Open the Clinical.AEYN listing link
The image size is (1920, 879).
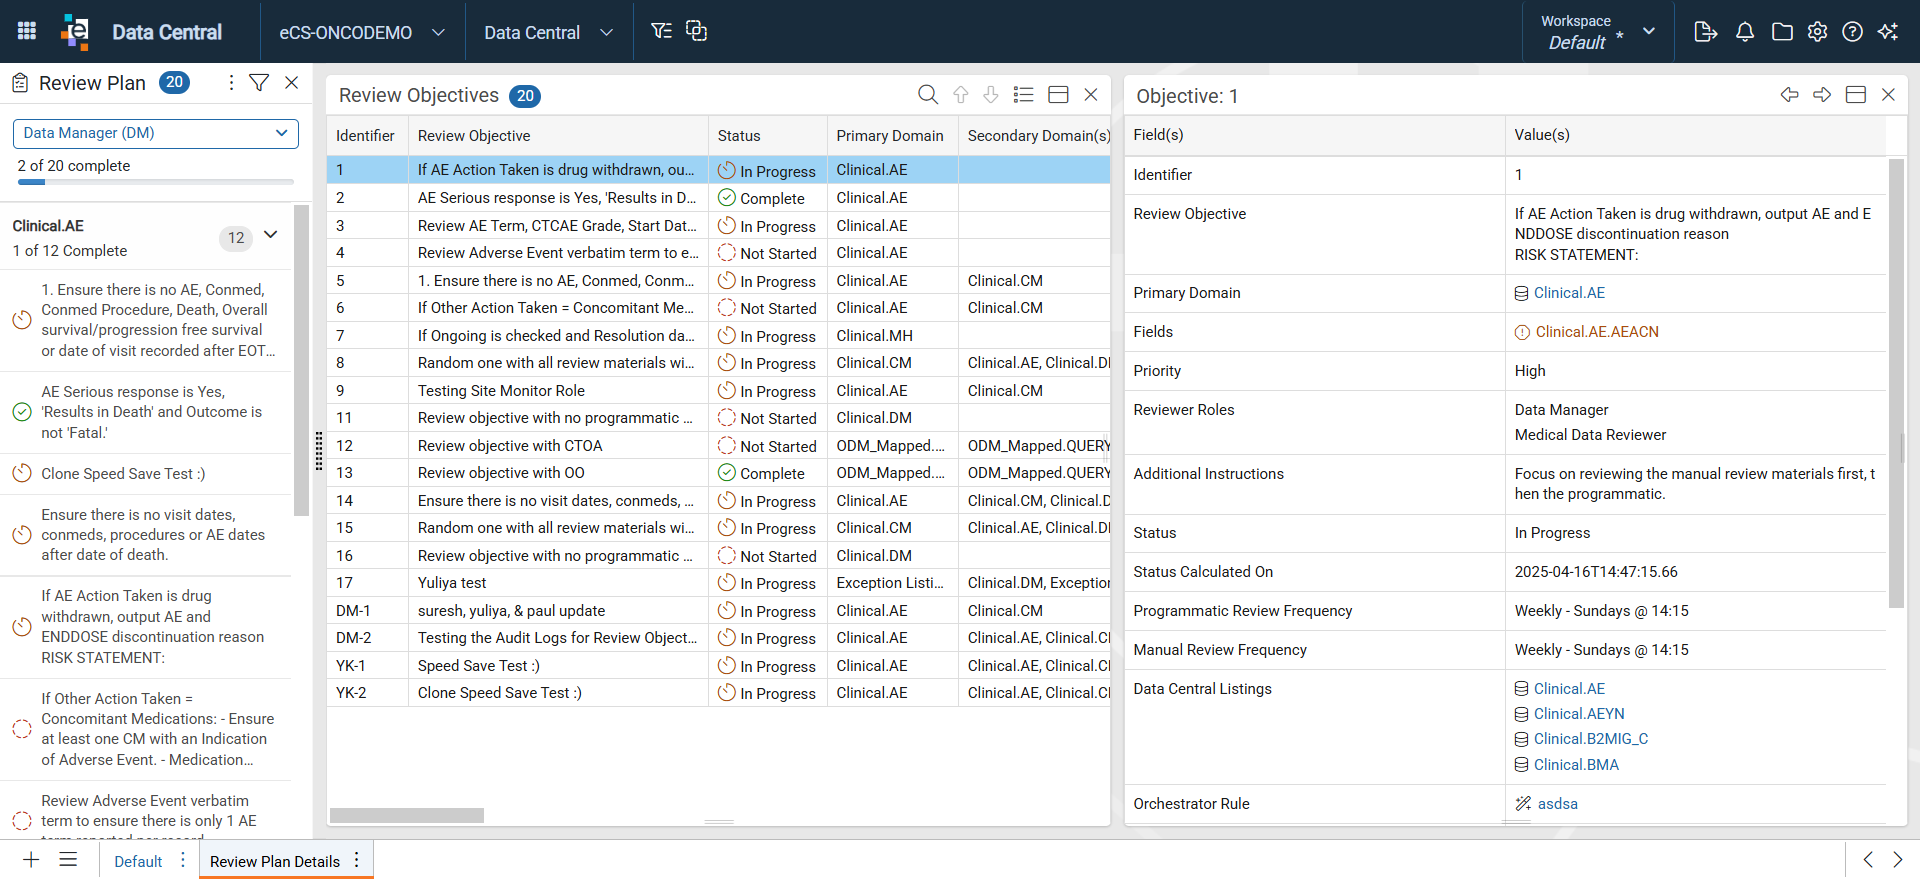(1579, 714)
